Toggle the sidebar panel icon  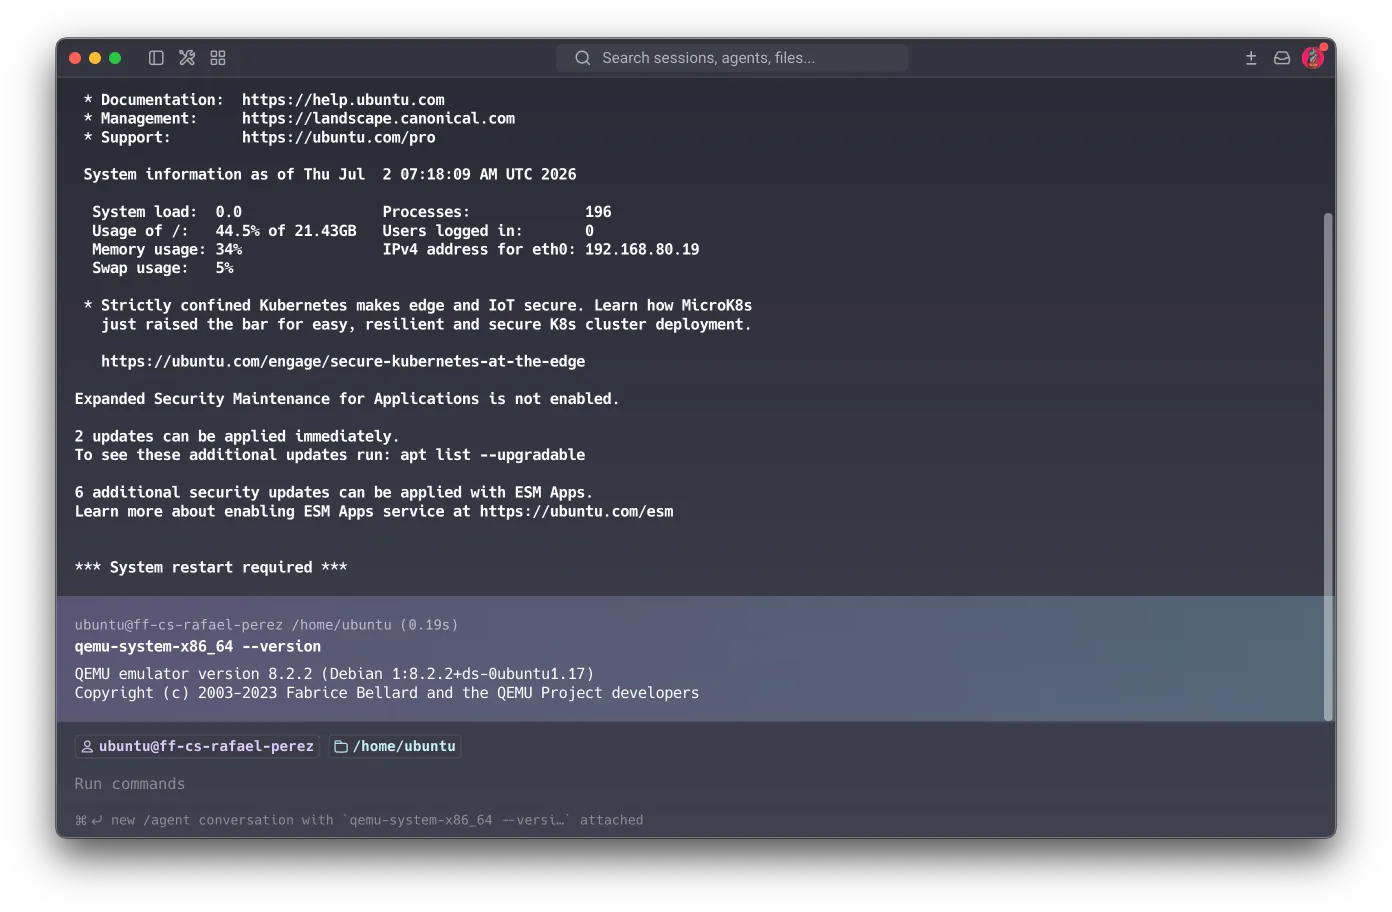click(x=156, y=58)
